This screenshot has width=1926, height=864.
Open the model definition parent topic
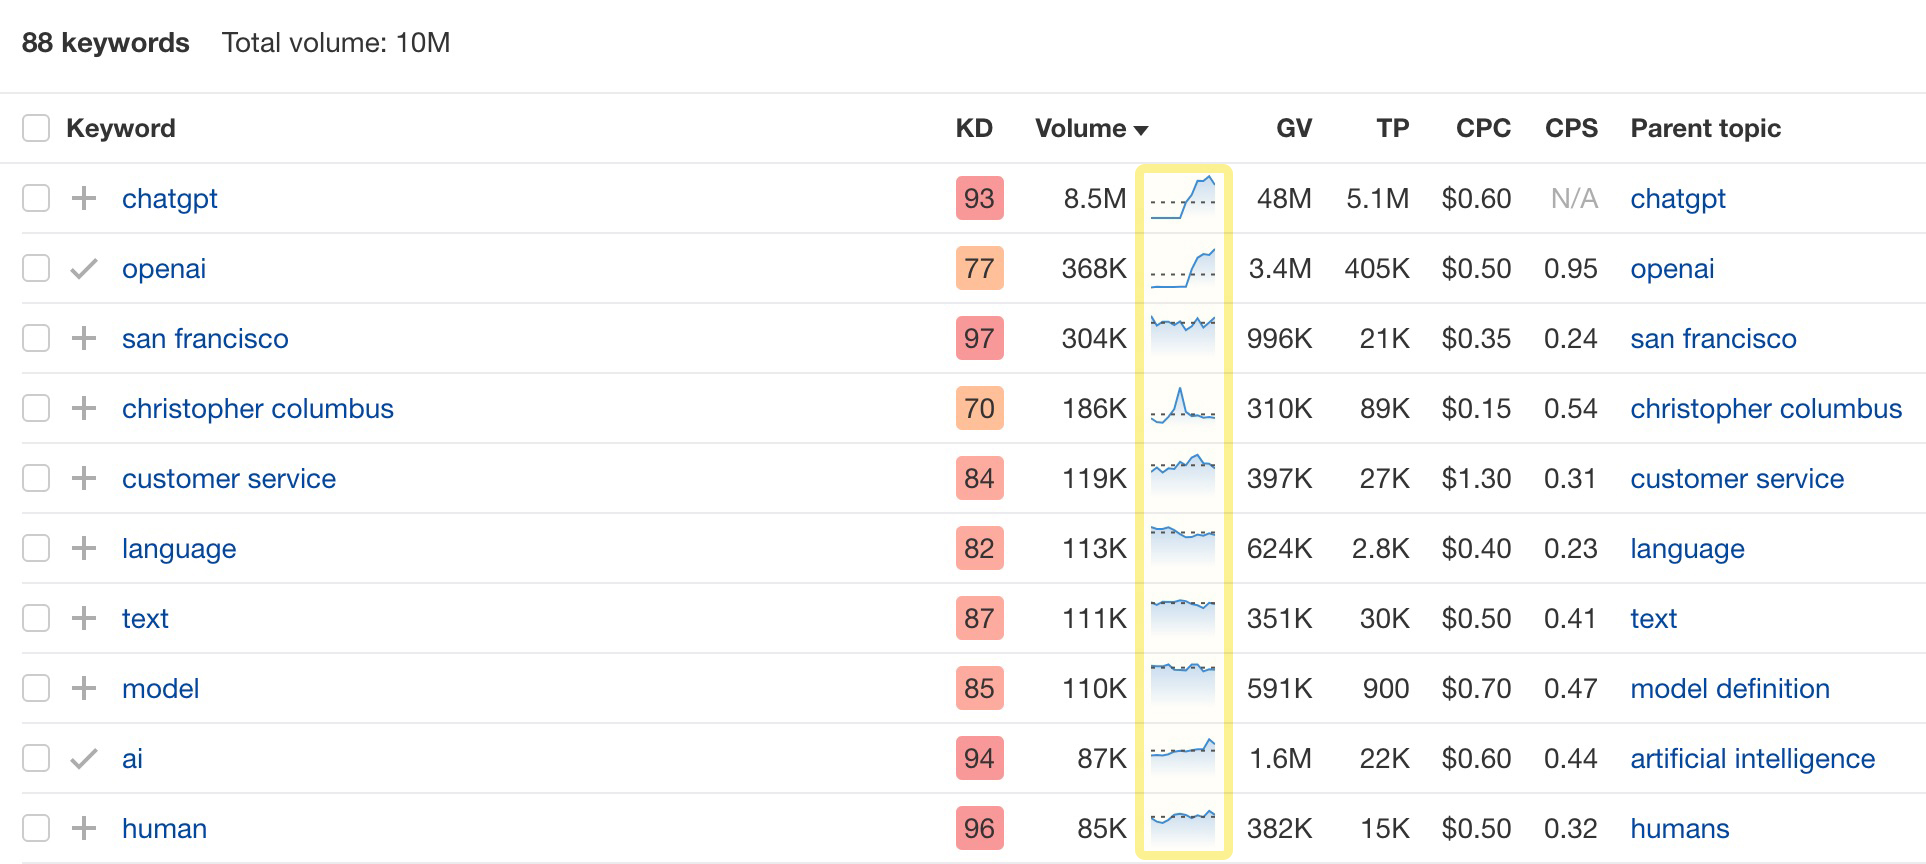point(1730,688)
